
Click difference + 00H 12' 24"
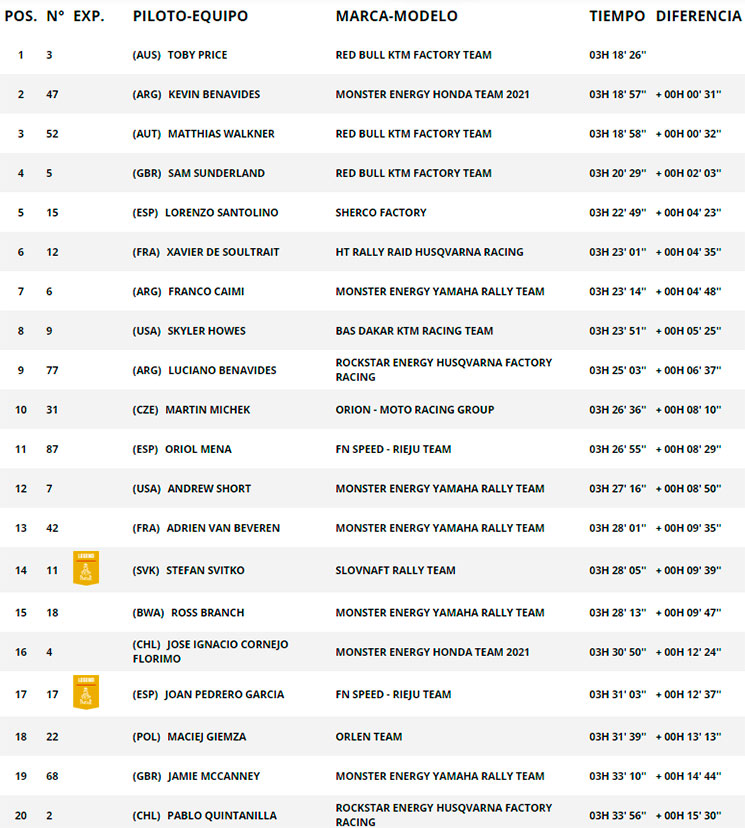(689, 652)
